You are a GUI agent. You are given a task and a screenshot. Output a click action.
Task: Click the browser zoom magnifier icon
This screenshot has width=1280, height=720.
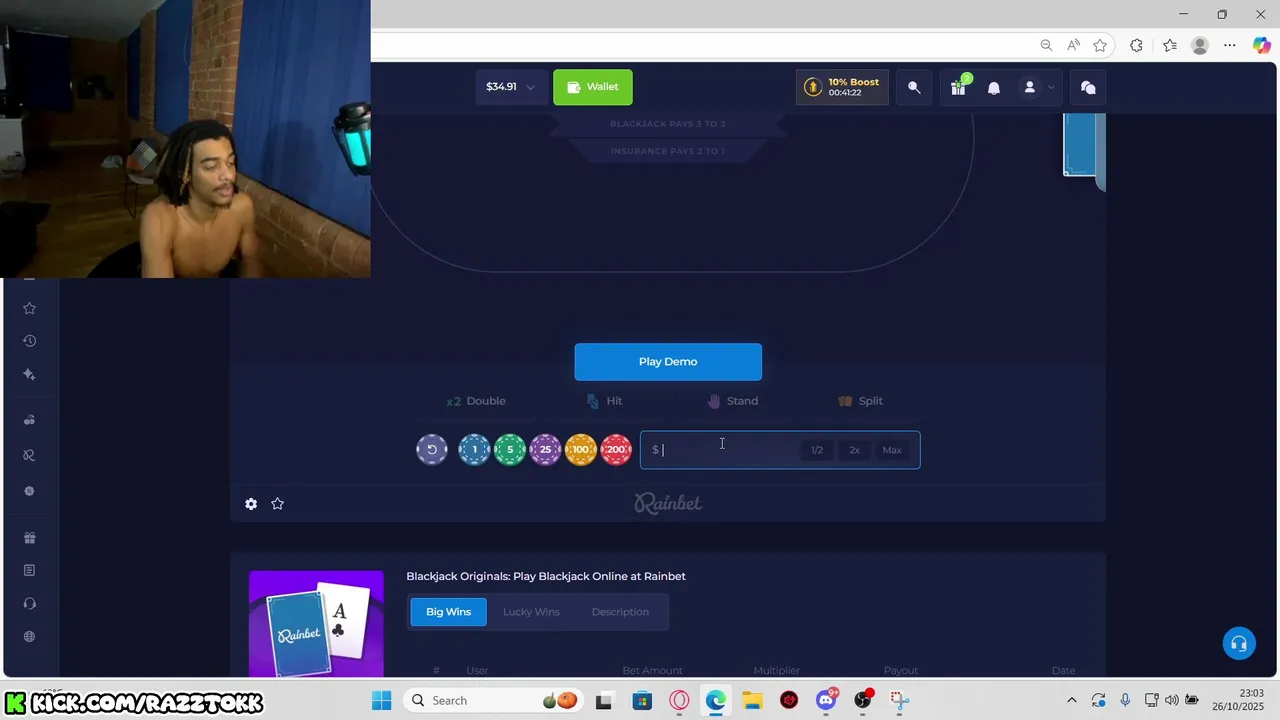(1046, 45)
